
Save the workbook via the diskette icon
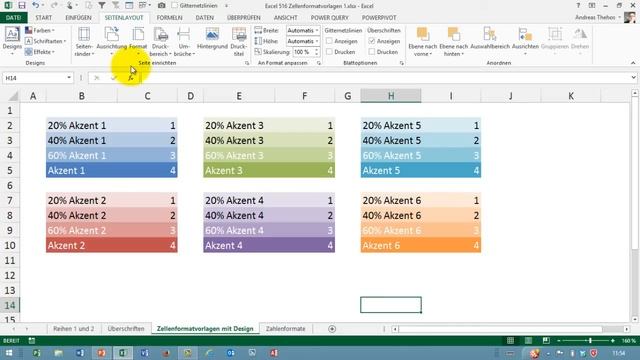22,6
